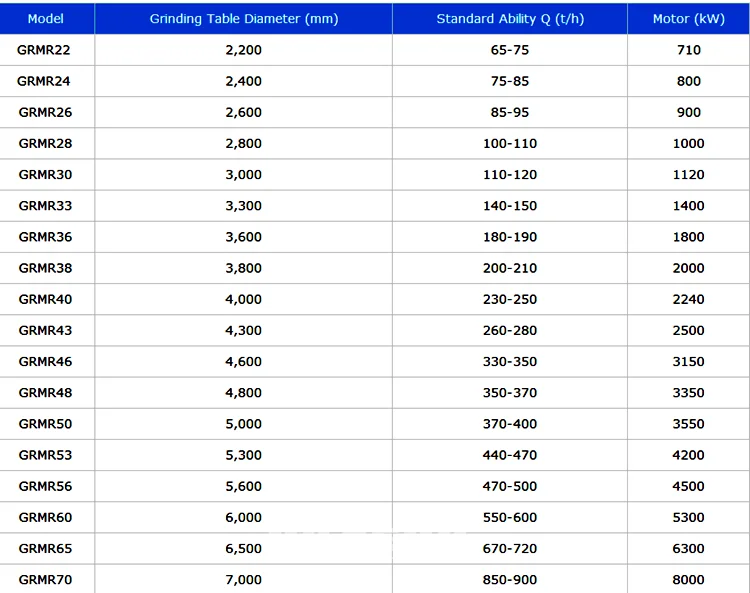Click the 65-75 ability value
Image resolution: width=750 pixels, height=593 pixels.
coord(510,49)
